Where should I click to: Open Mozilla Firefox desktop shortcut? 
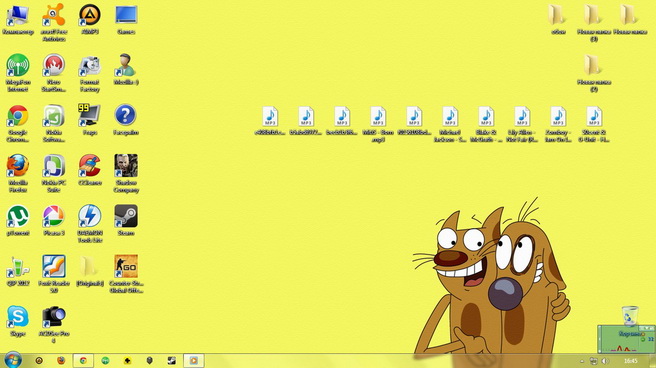point(18,174)
